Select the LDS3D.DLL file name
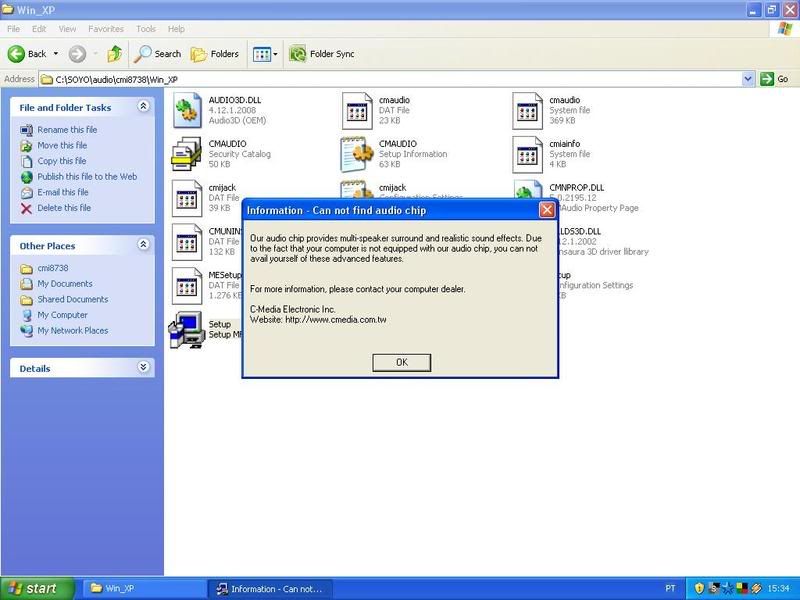This screenshot has height=600, width=800. tap(580, 232)
